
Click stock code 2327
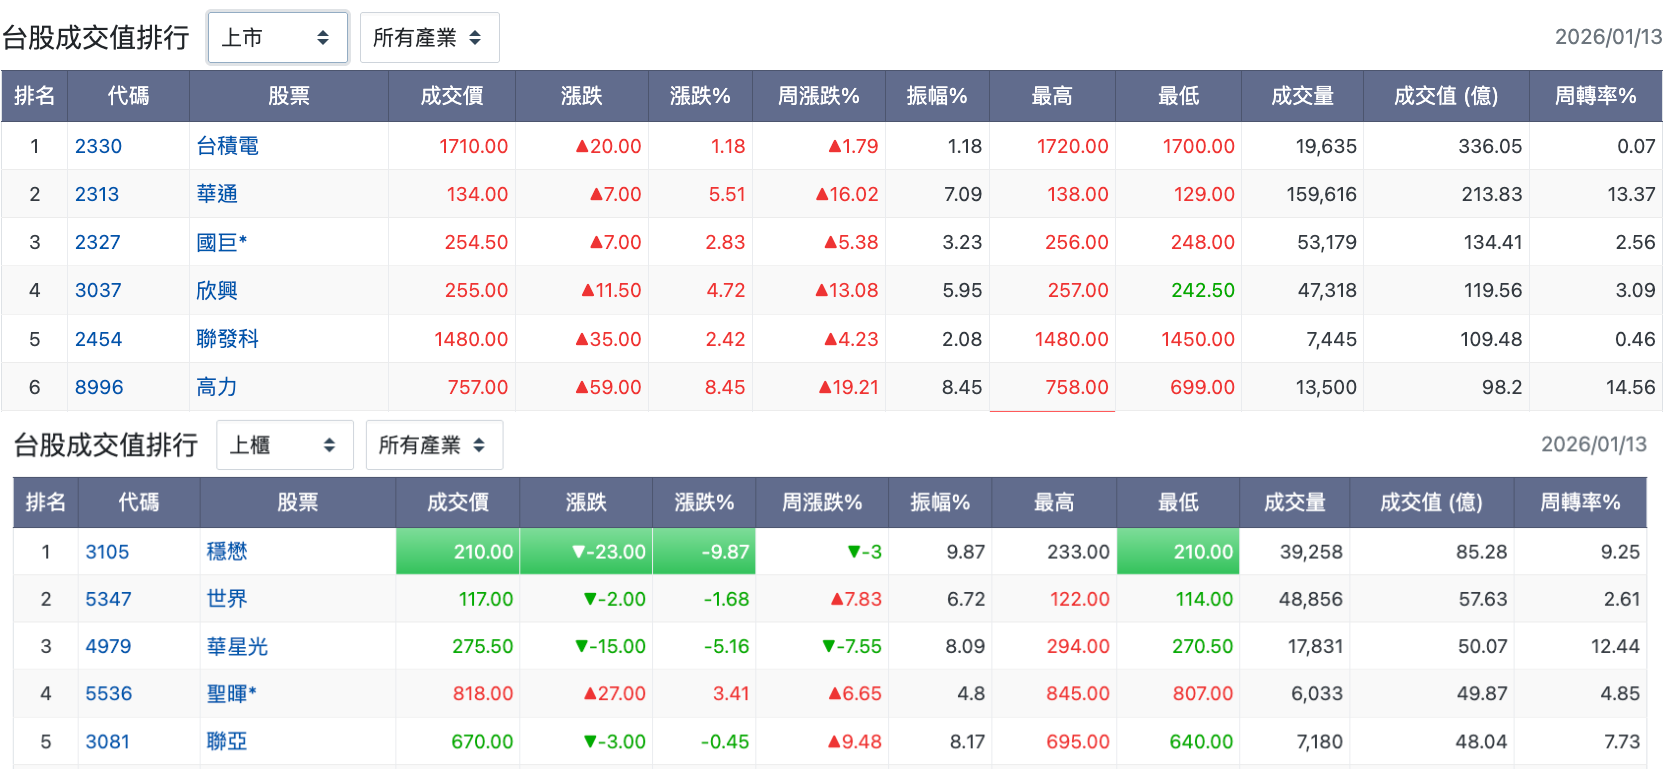(97, 242)
